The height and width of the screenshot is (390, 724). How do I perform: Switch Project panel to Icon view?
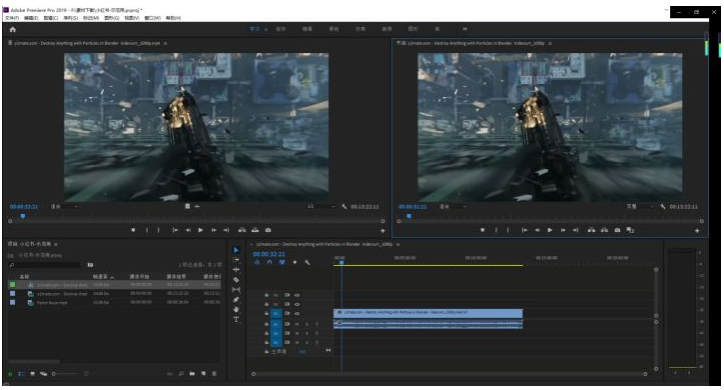(32, 373)
